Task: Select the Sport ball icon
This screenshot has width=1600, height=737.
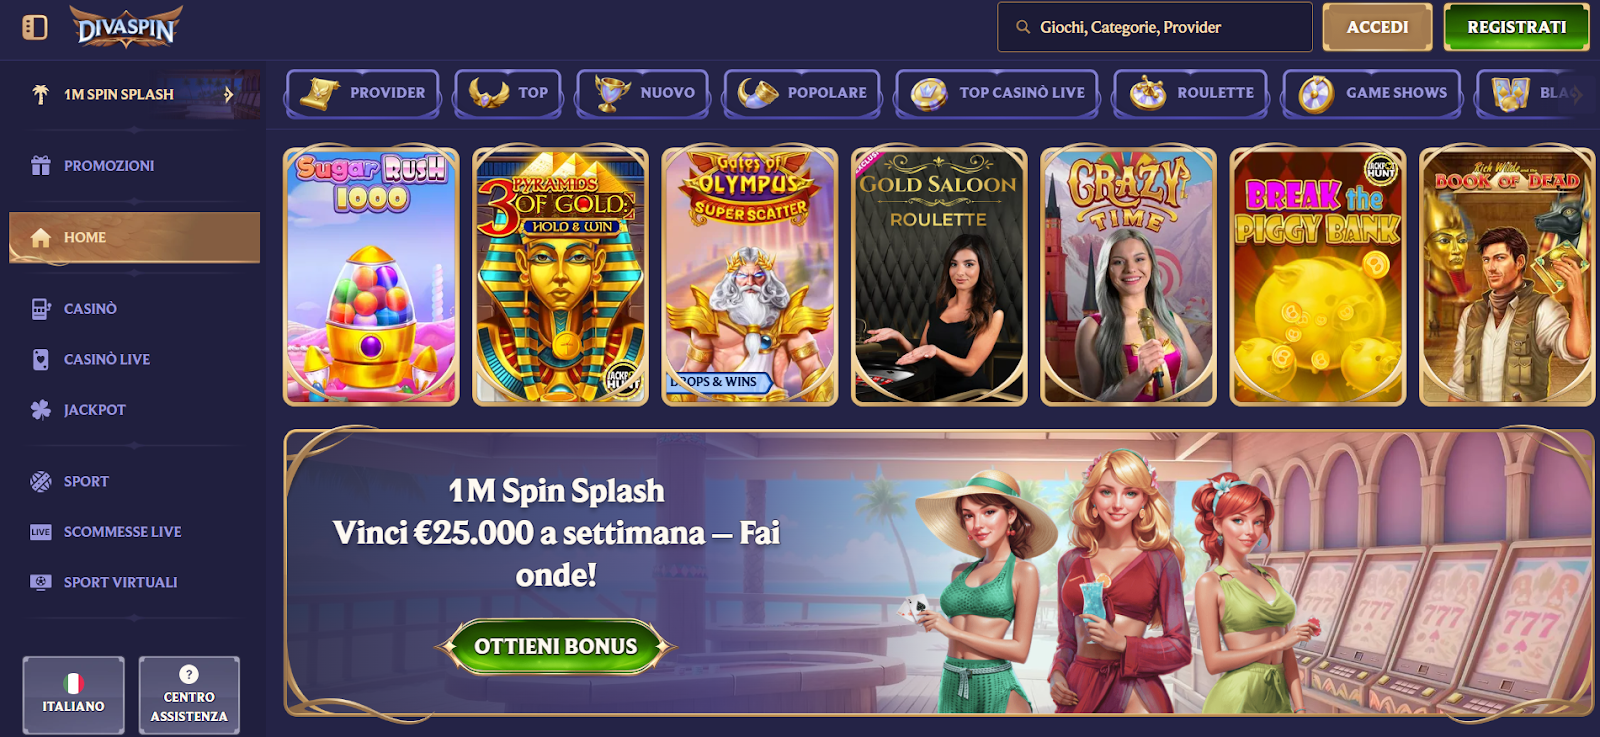Action: tap(40, 481)
